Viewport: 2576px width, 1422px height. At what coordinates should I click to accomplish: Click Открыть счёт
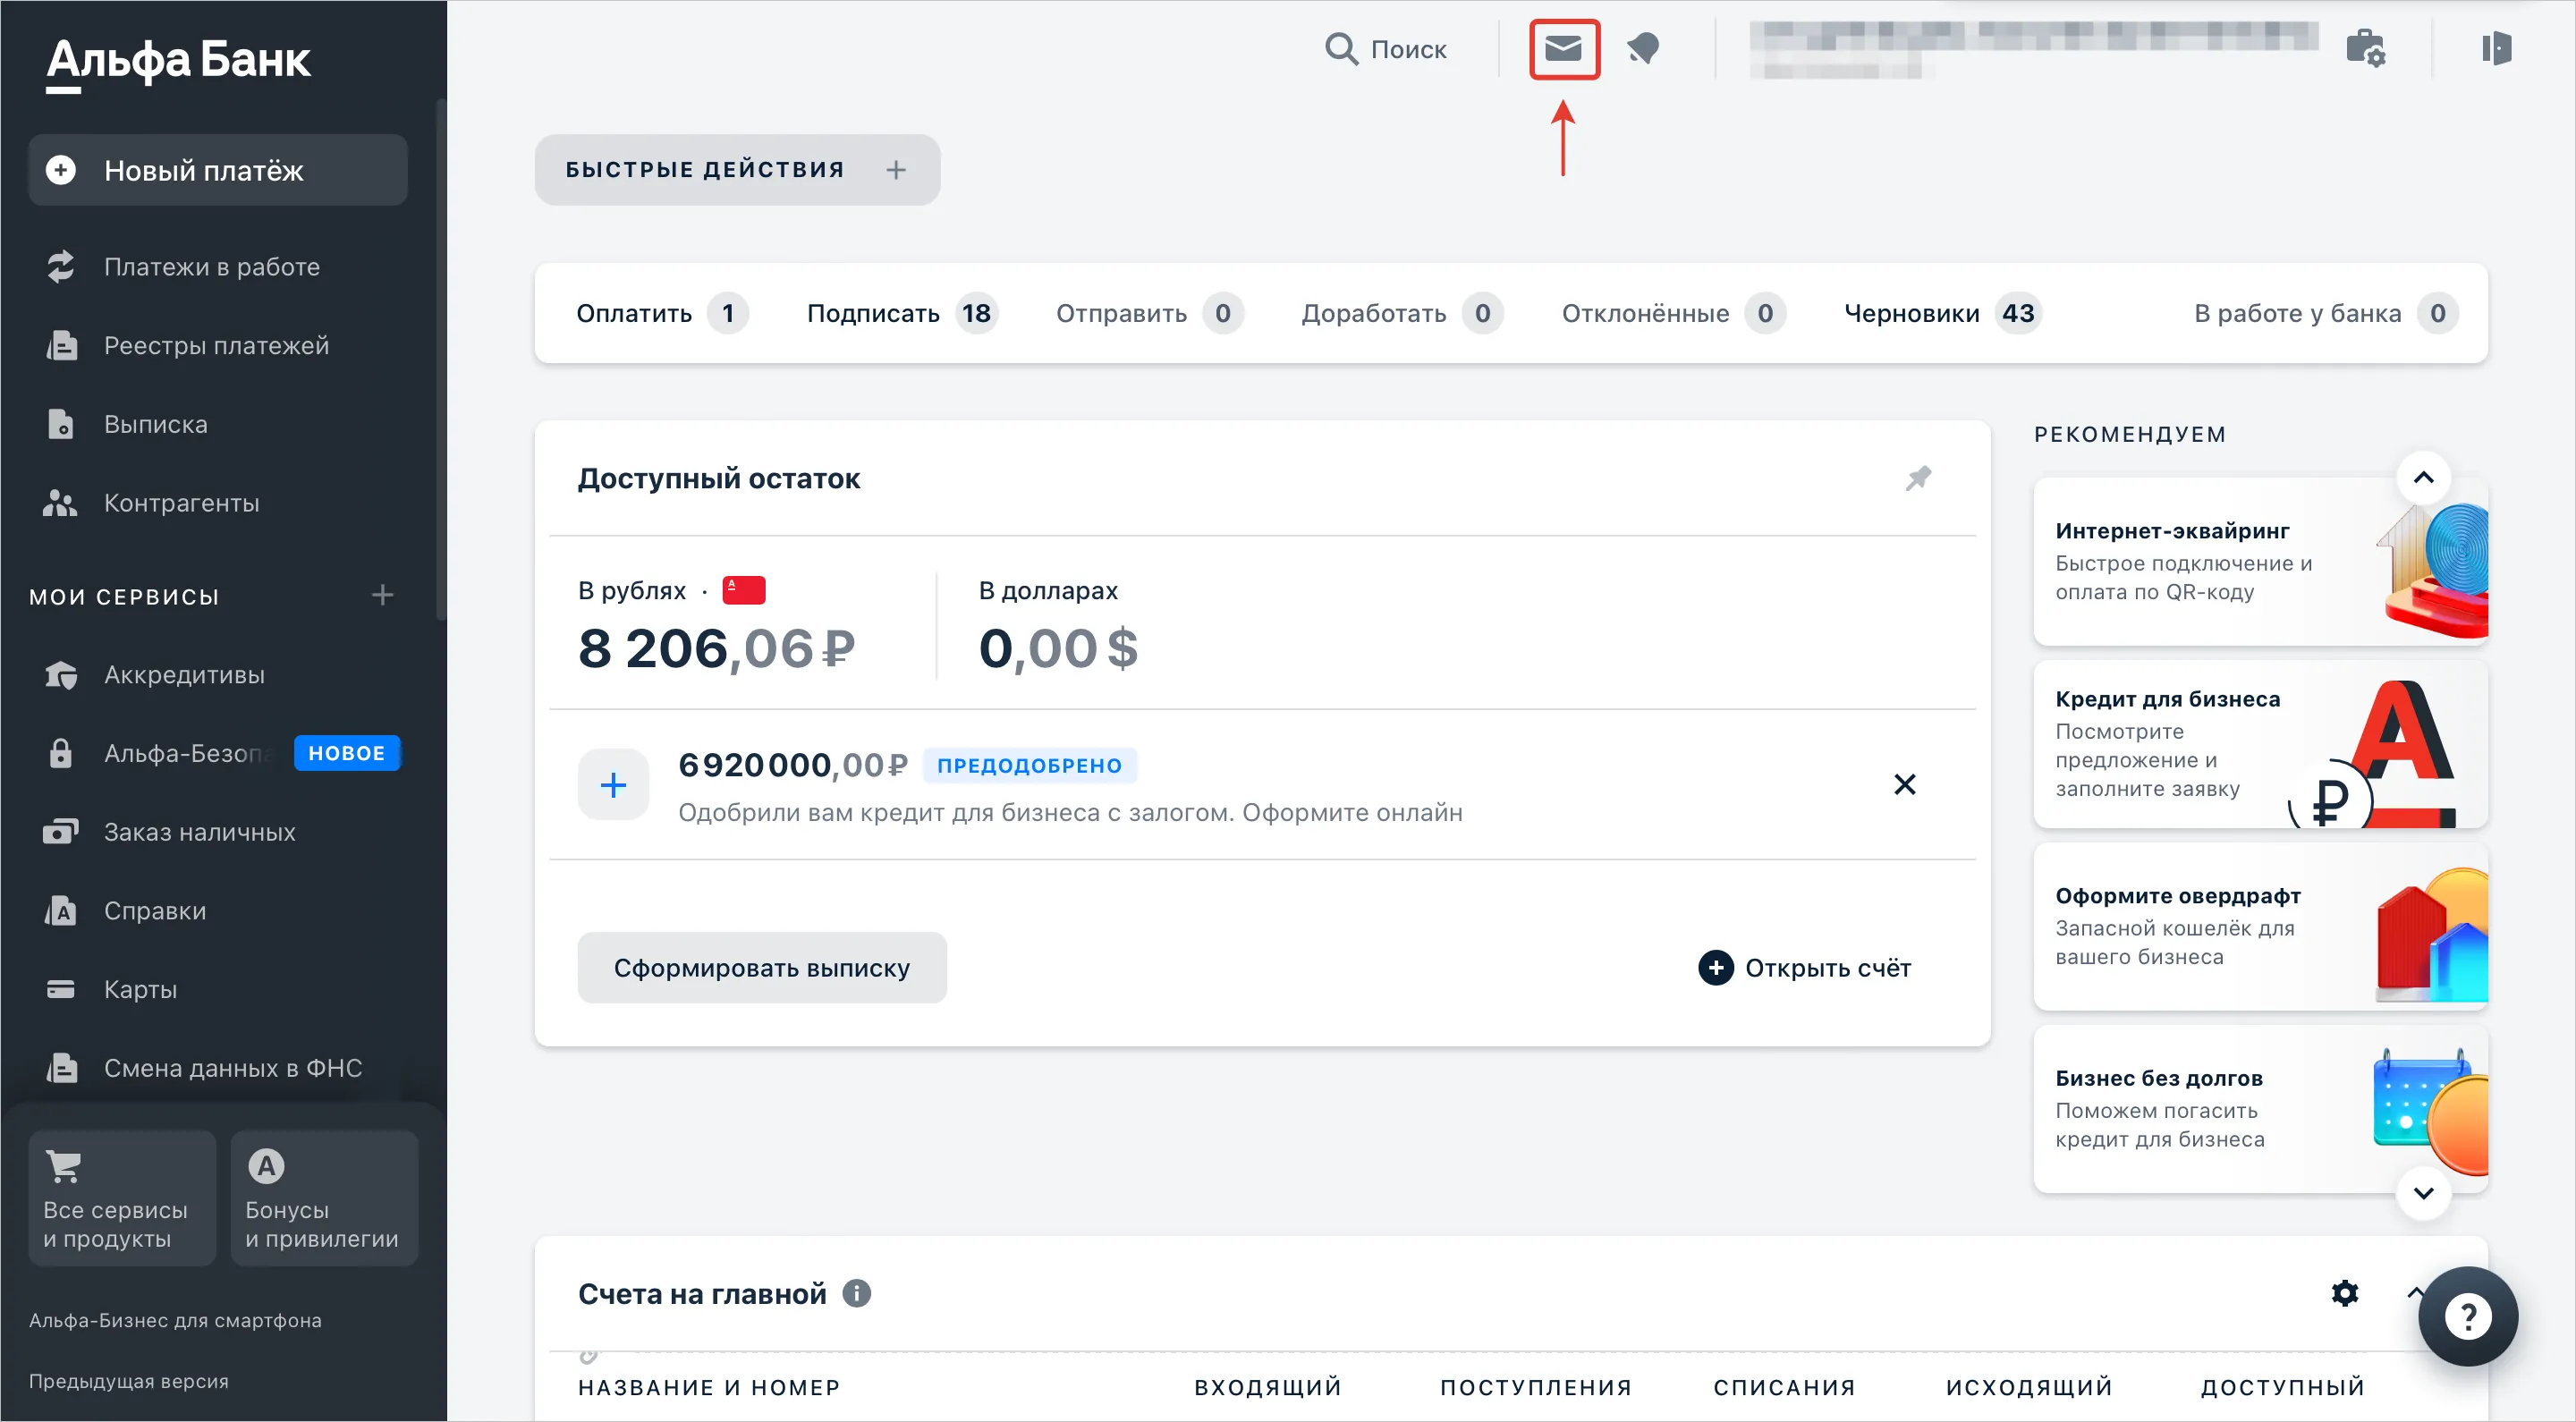(x=1805, y=968)
